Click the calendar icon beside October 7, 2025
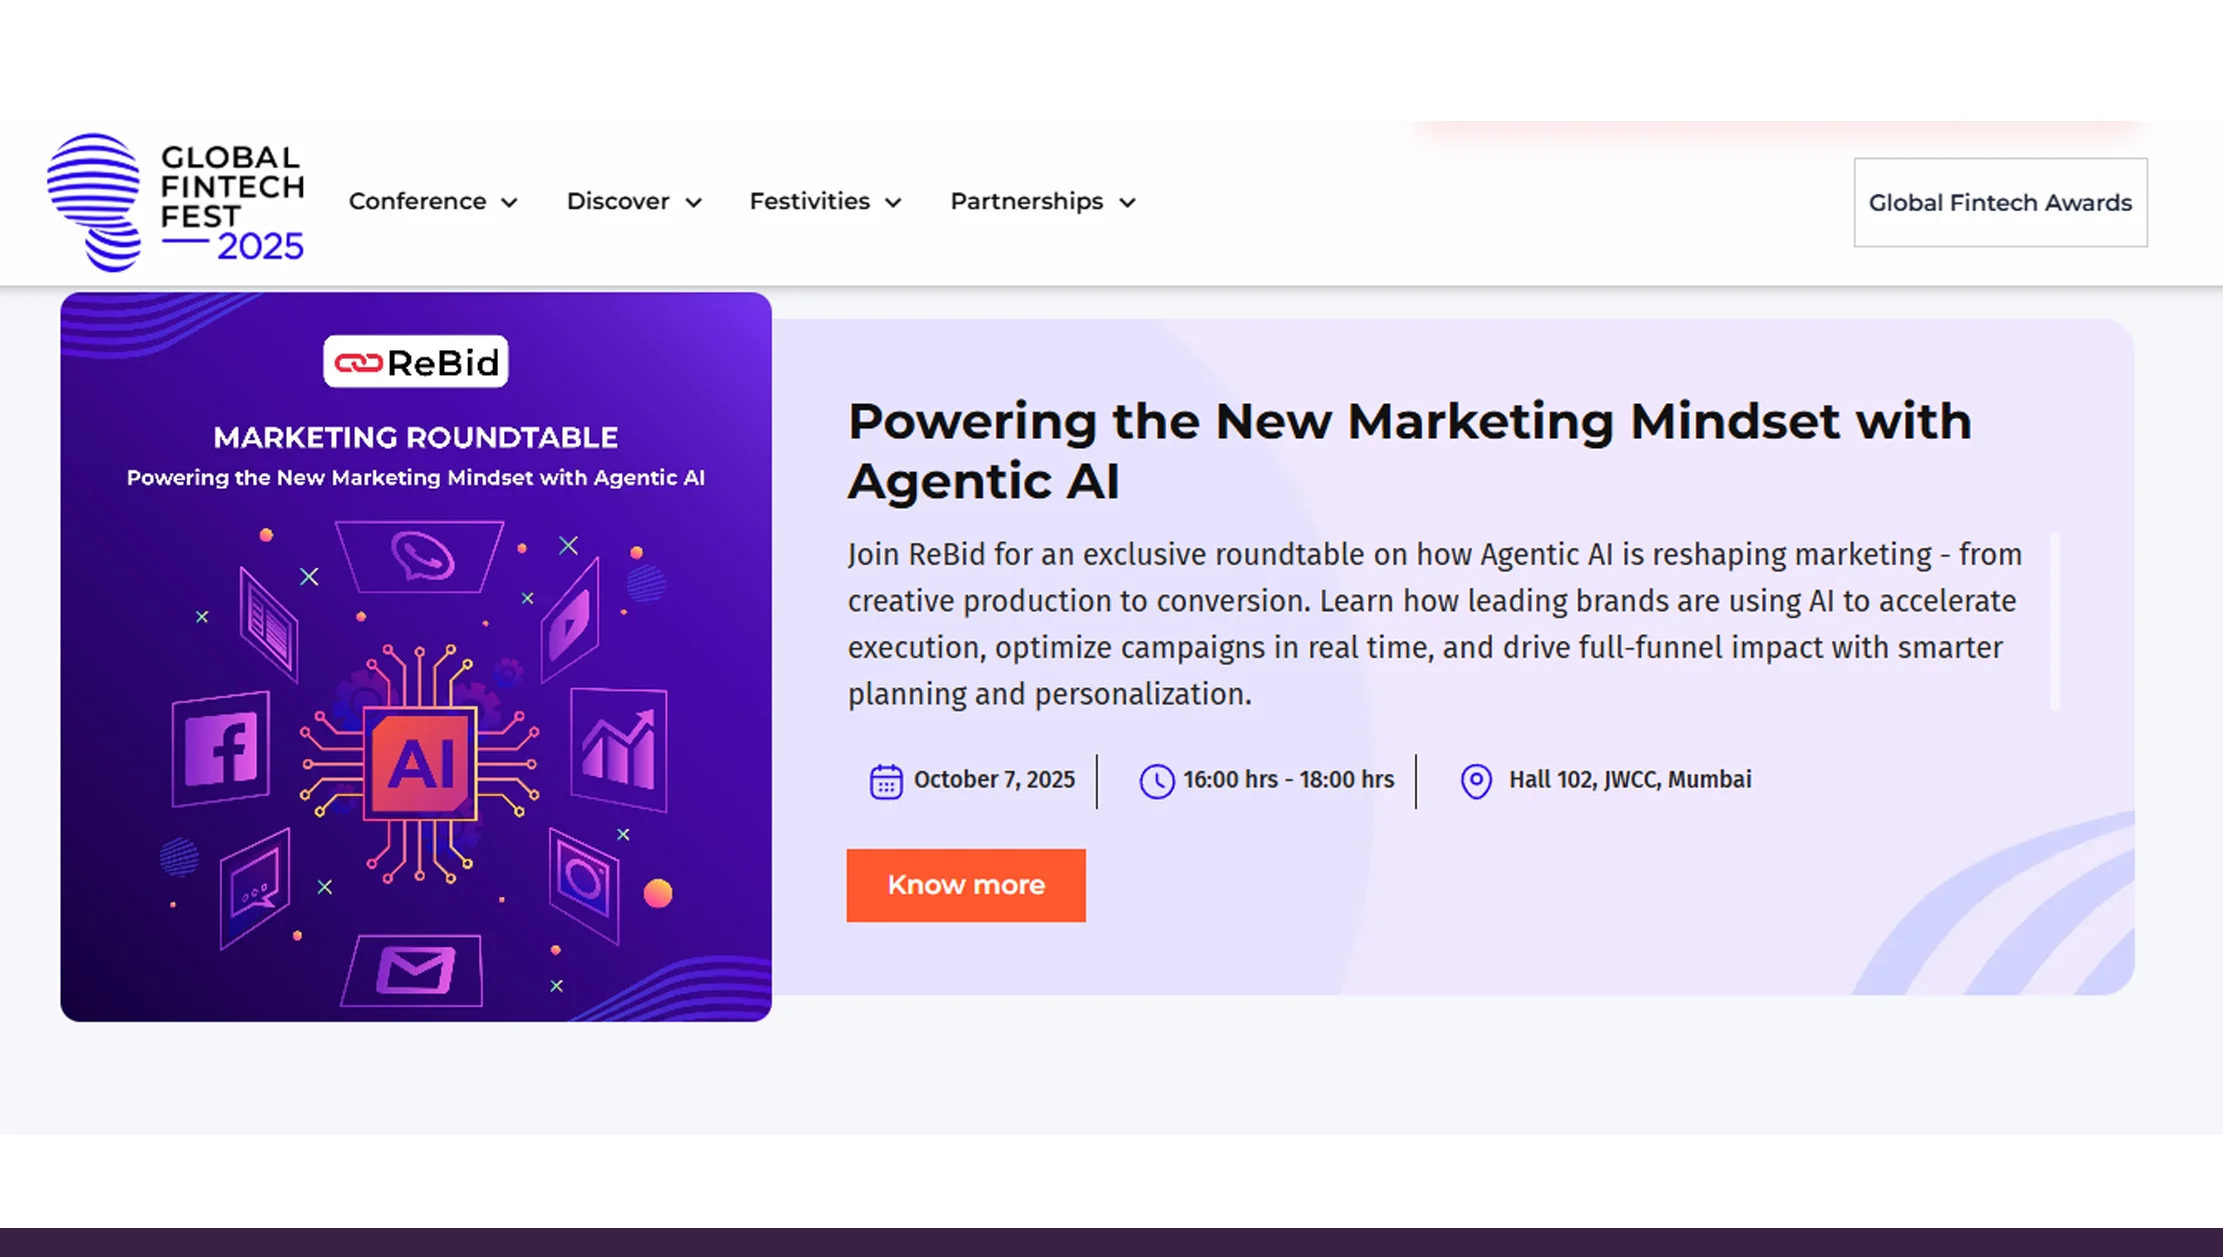Image resolution: width=2223 pixels, height=1257 pixels. click(885, 781)
